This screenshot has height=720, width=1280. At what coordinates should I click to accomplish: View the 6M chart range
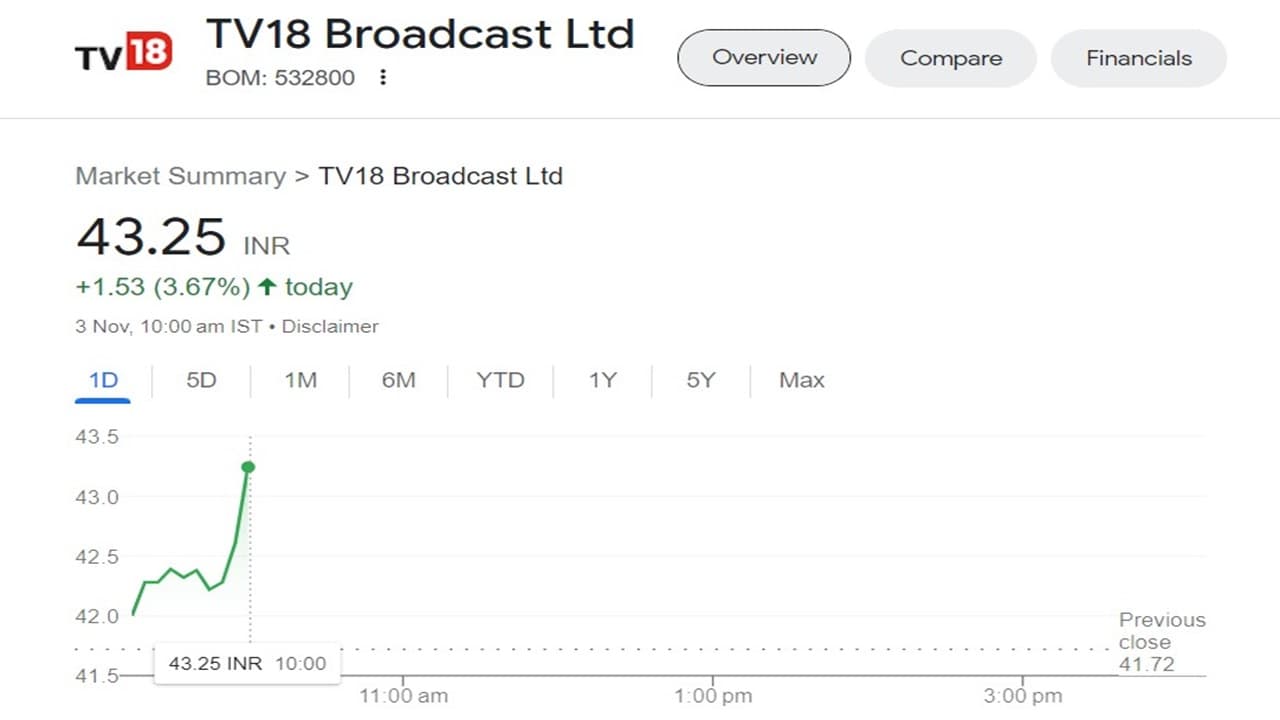click(398, 380)
